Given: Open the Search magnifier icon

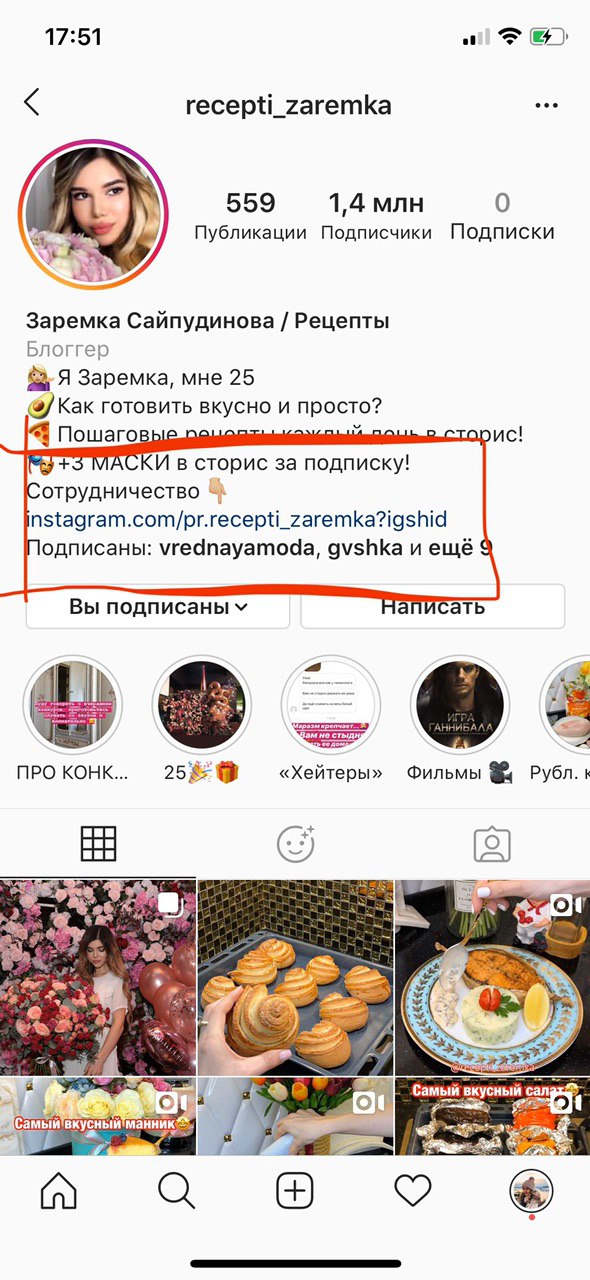Looking at the screenshot, I should click(x=176, y=1190).
